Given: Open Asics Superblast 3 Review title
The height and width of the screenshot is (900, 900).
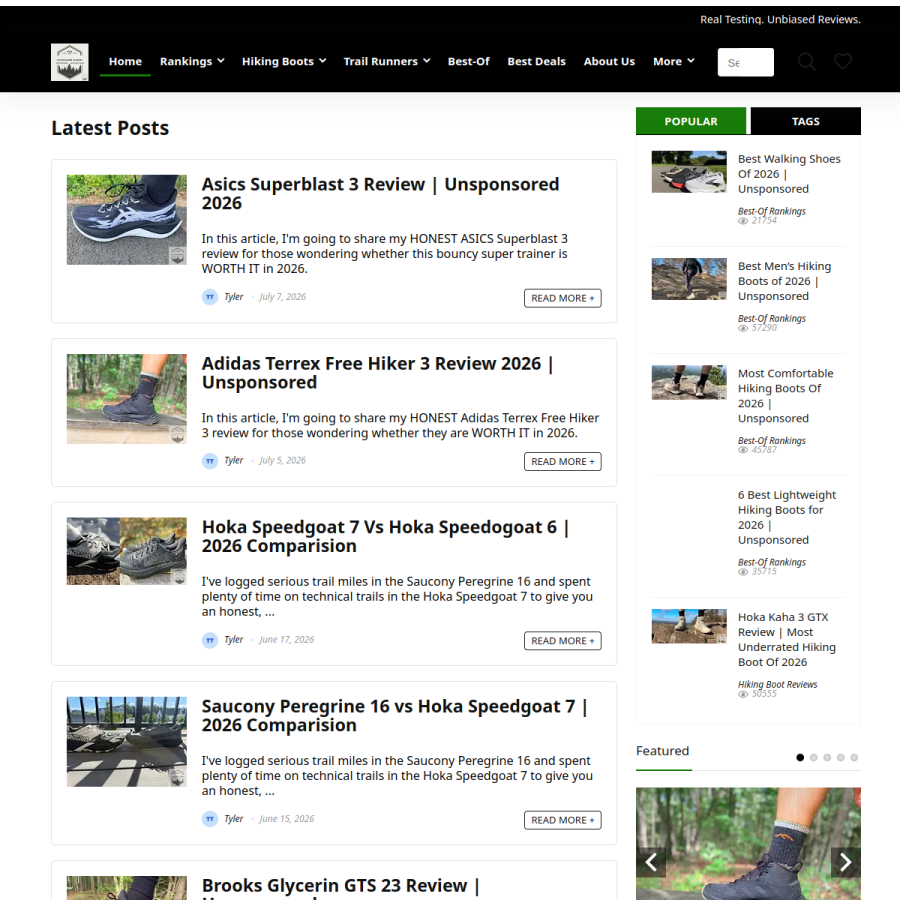Looking at the screenshot, I should 380,193.
